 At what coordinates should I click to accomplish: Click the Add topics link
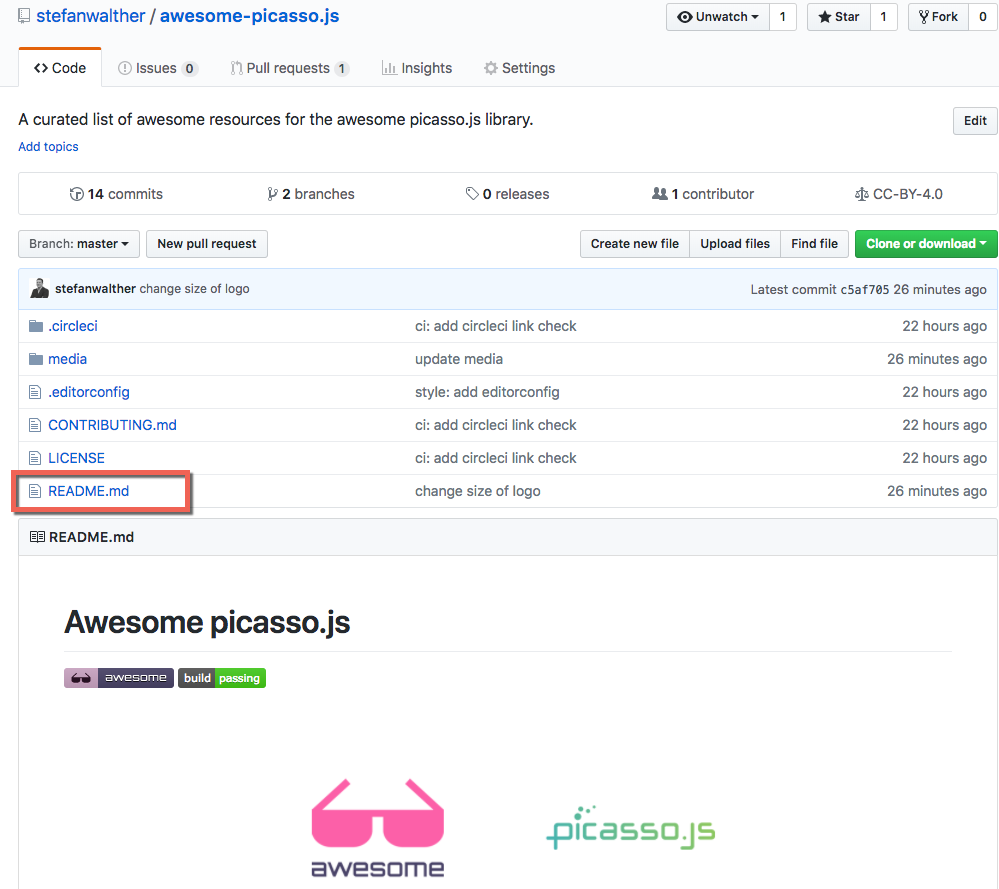tap(48, 147)
